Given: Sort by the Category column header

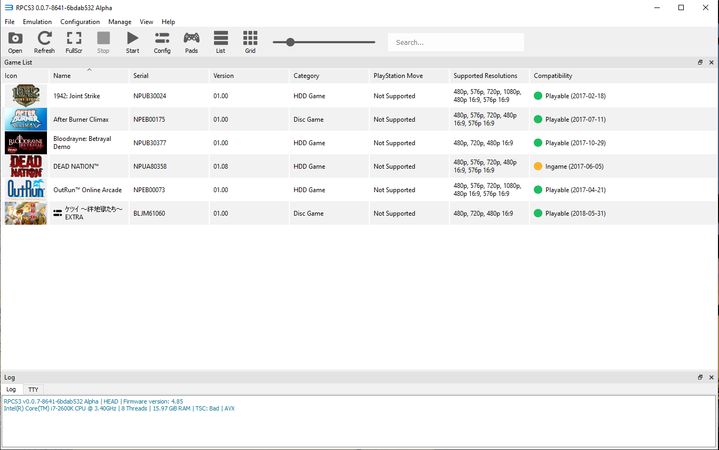Looking at the screenshot, I should 329,76.
